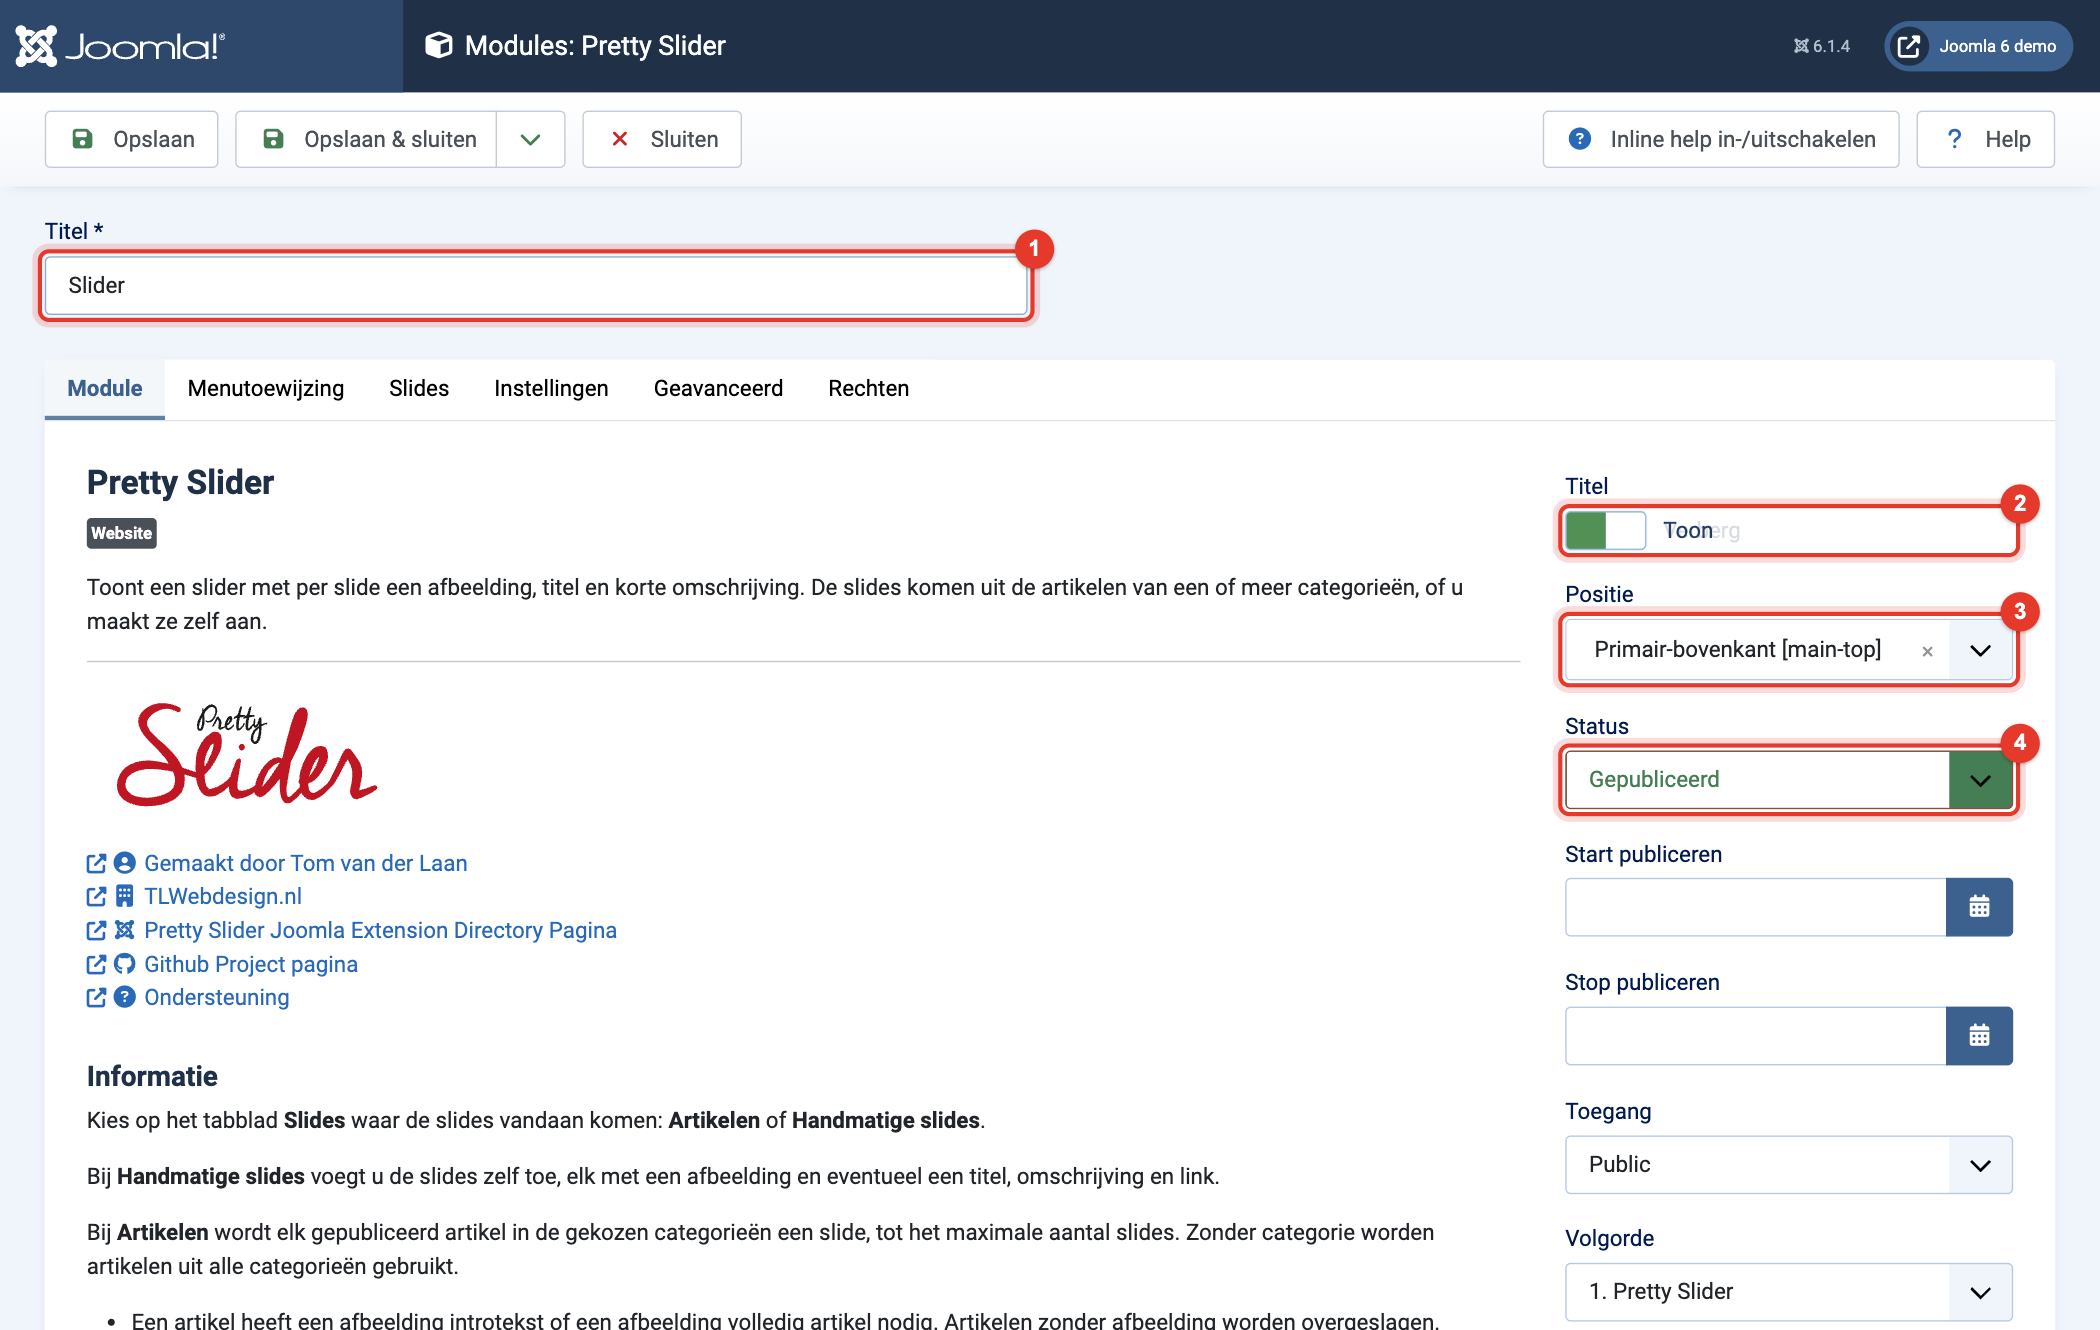Open the Joomla 6 demo site link
The width and height of the screenshot is (2100, 1330).
pos(1978,46)
